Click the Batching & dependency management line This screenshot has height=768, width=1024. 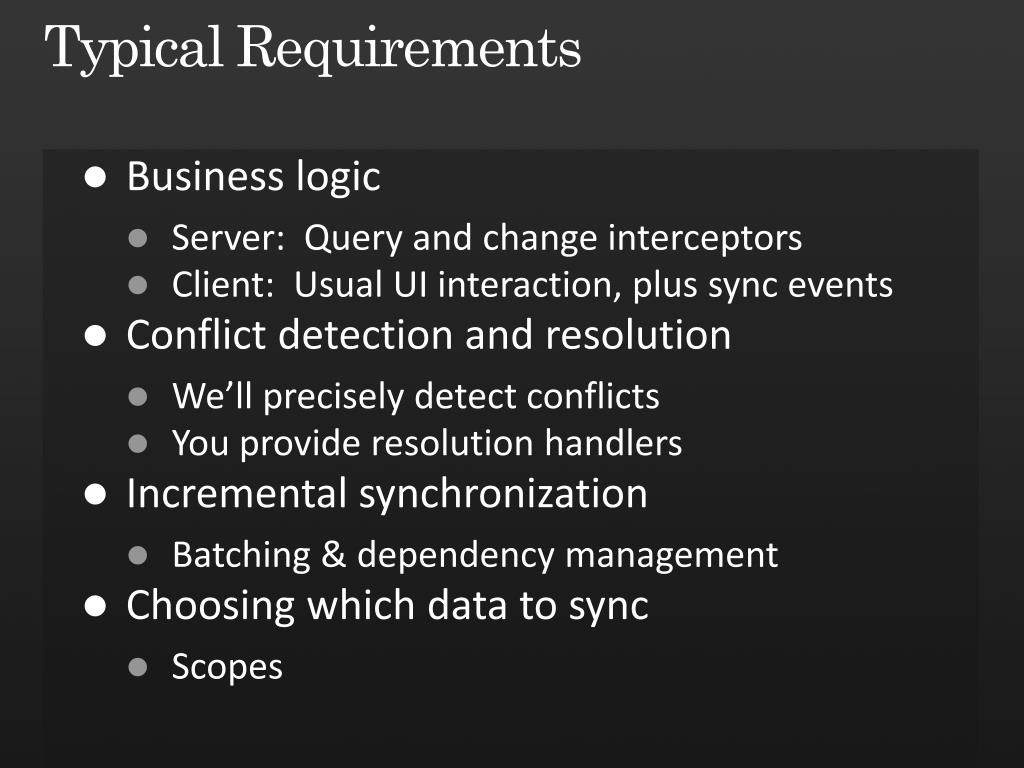tap(475, 556)
